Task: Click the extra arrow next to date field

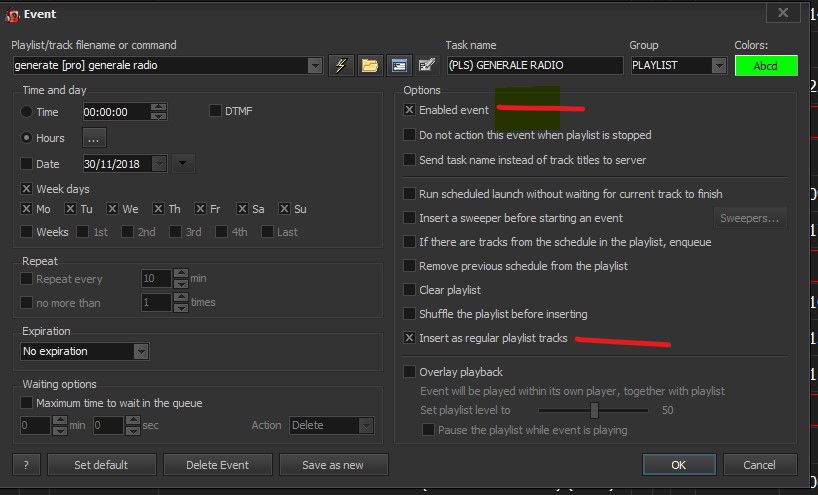Action: pos(182,163)
